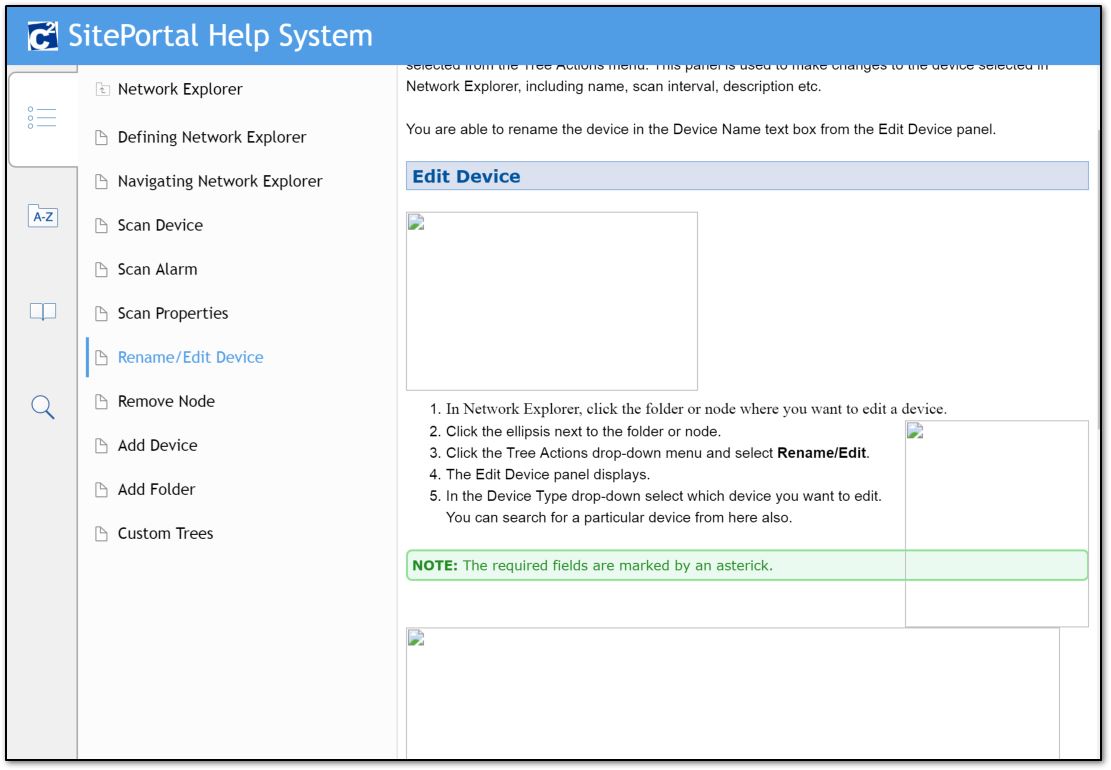The height and width of the screenshot is (770, 1111).
Task: Select the Scan Device topic
Action: click(x=160, y=225)
